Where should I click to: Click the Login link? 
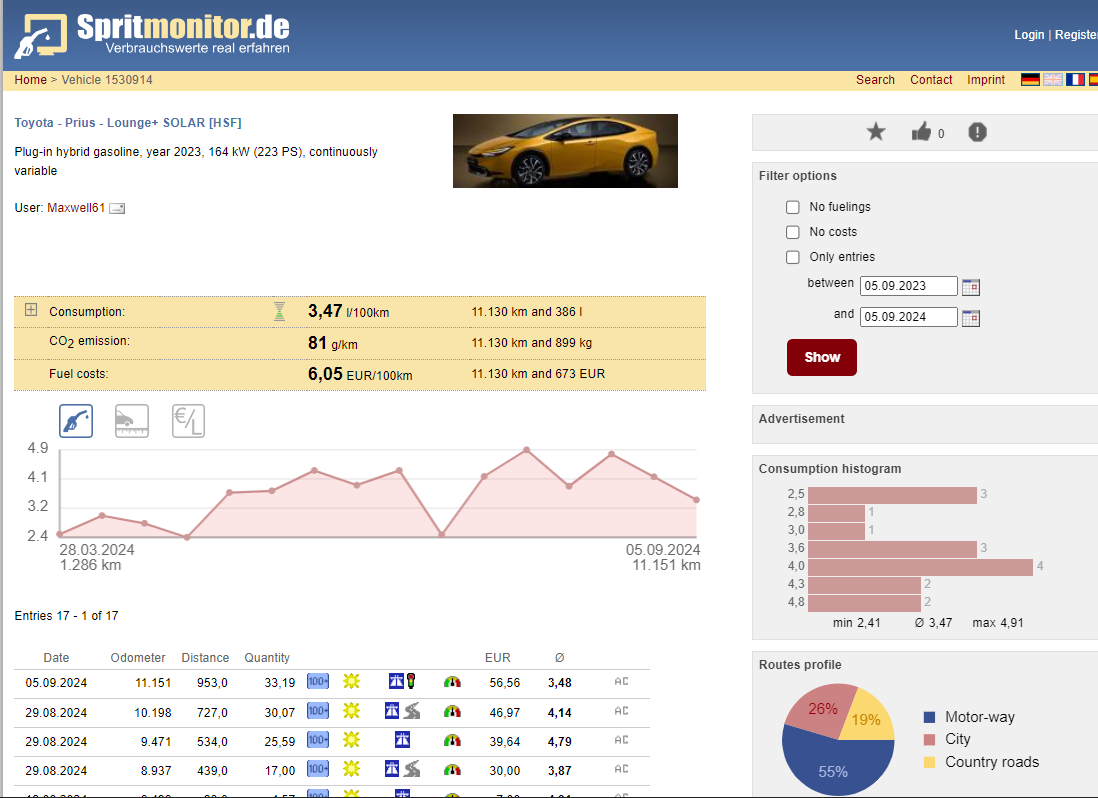tap(1029, 34)
